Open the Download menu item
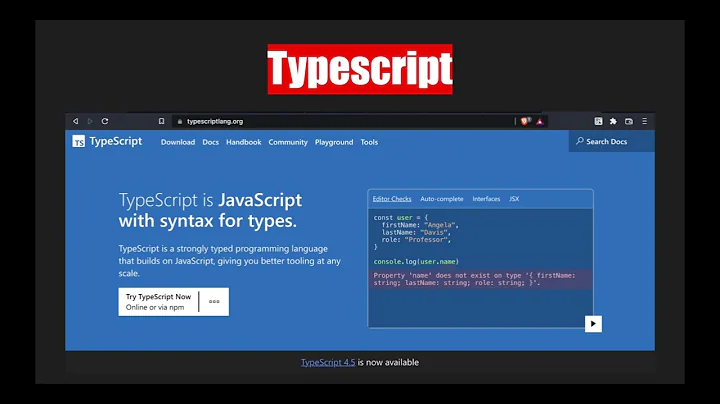720x404 pixels. pos(178,142)
